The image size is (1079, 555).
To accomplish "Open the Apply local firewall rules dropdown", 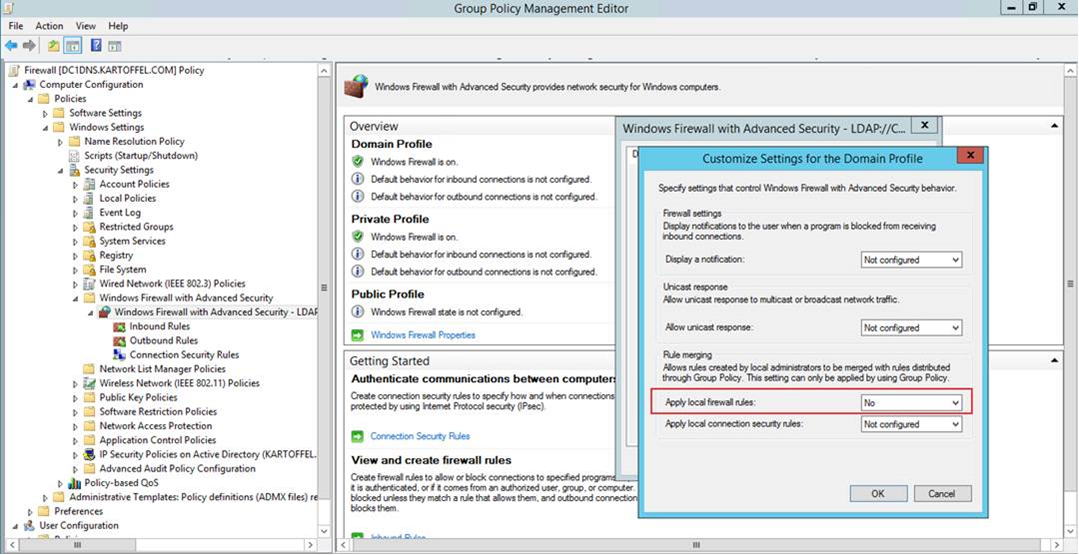I will [x=911, y=403].
